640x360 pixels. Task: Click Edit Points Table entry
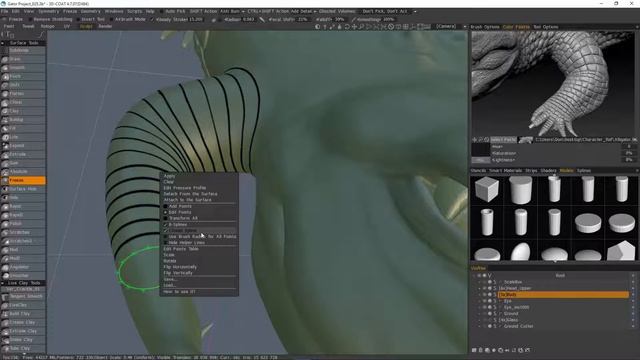181,249
